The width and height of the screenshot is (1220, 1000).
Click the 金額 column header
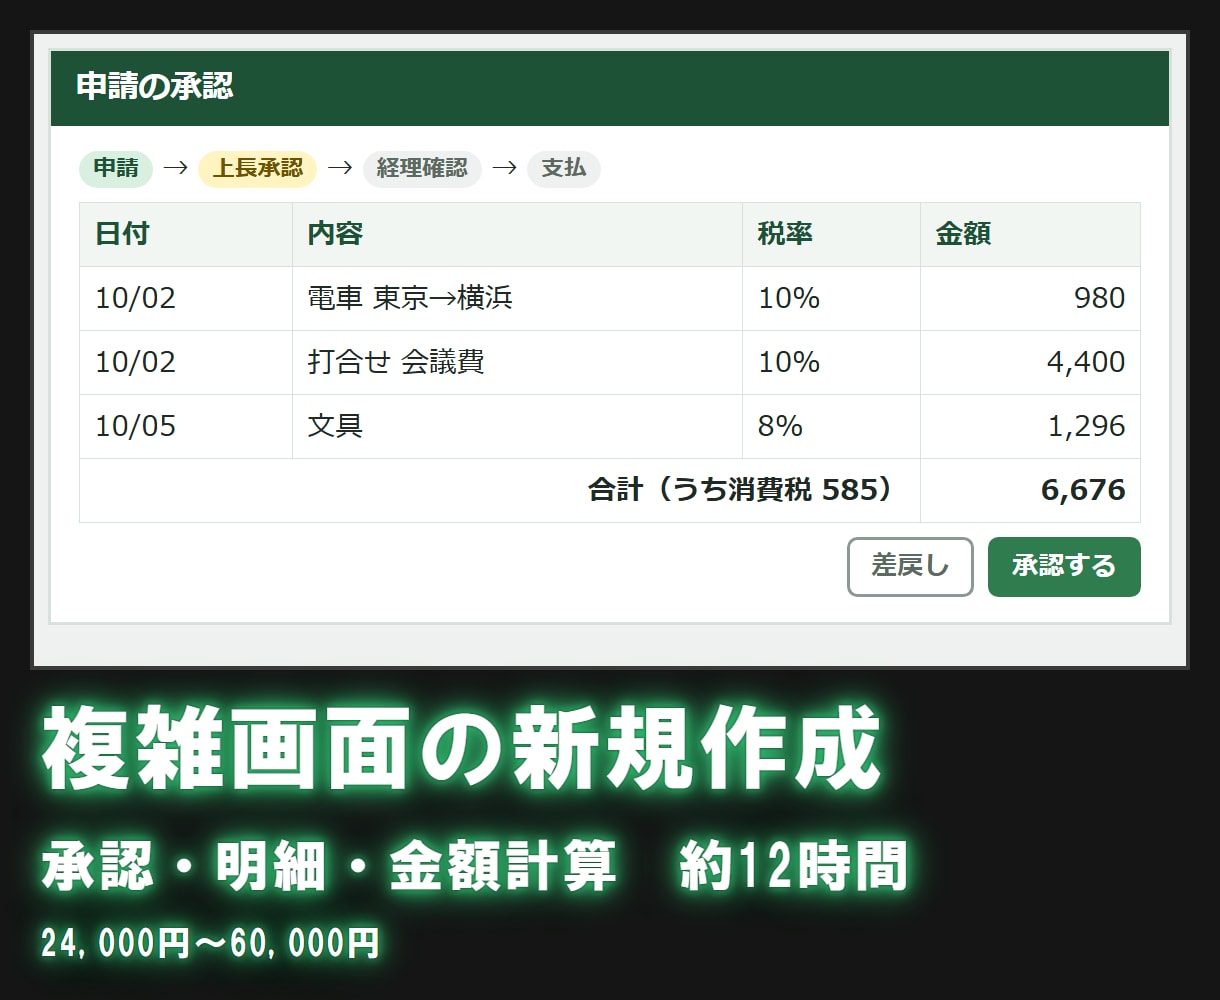1030,234
